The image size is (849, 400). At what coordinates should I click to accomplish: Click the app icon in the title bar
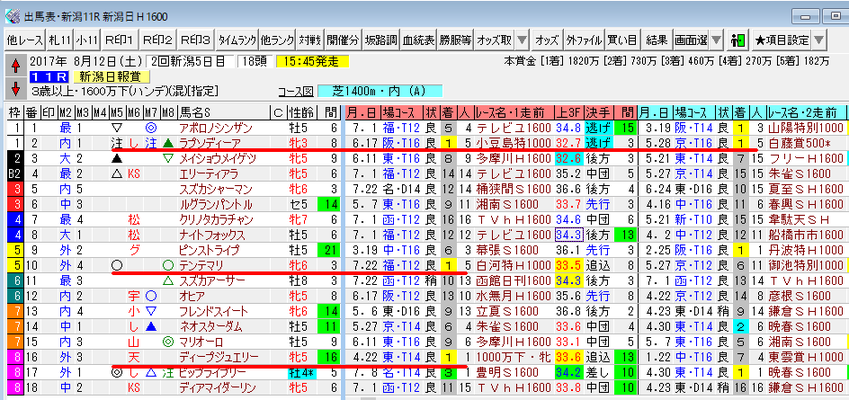pyautogui.click(x=12, y=17)
